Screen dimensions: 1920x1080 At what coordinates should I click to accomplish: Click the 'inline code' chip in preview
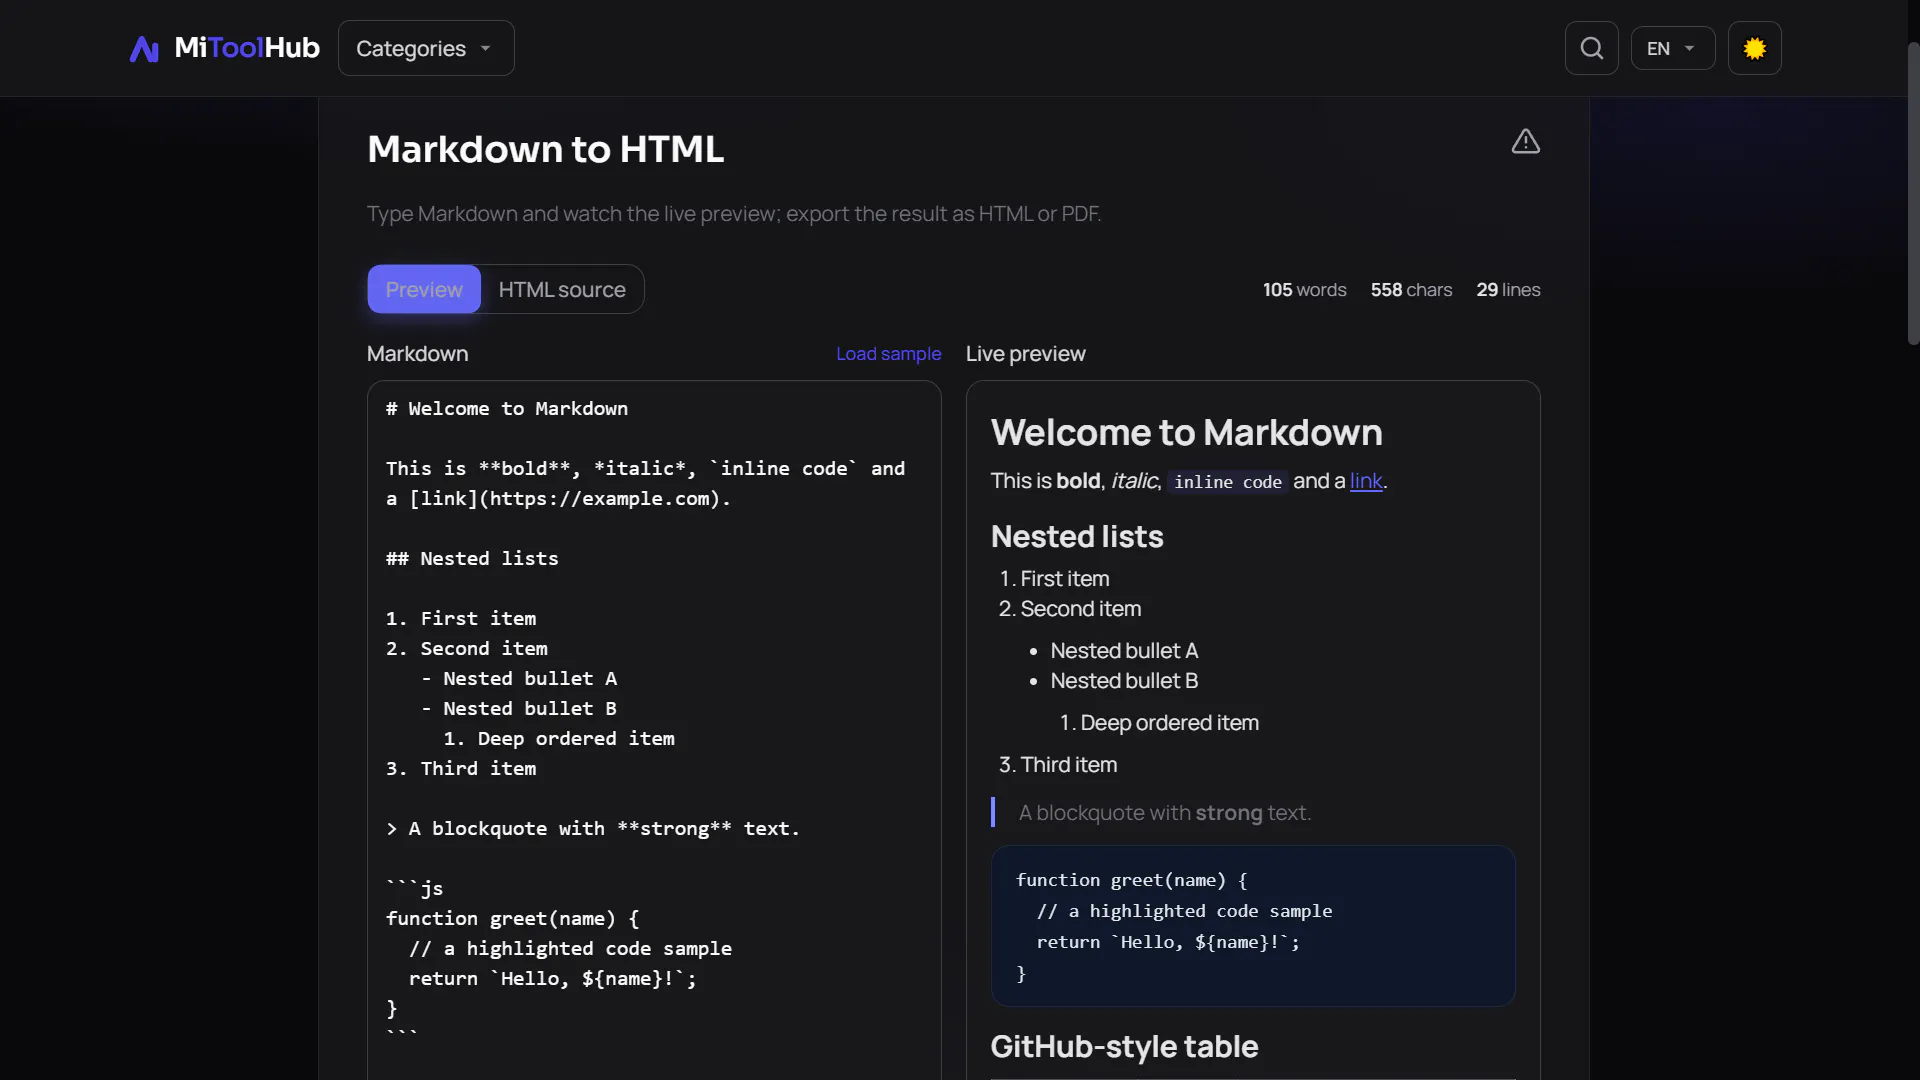(x=1227, y=482)
